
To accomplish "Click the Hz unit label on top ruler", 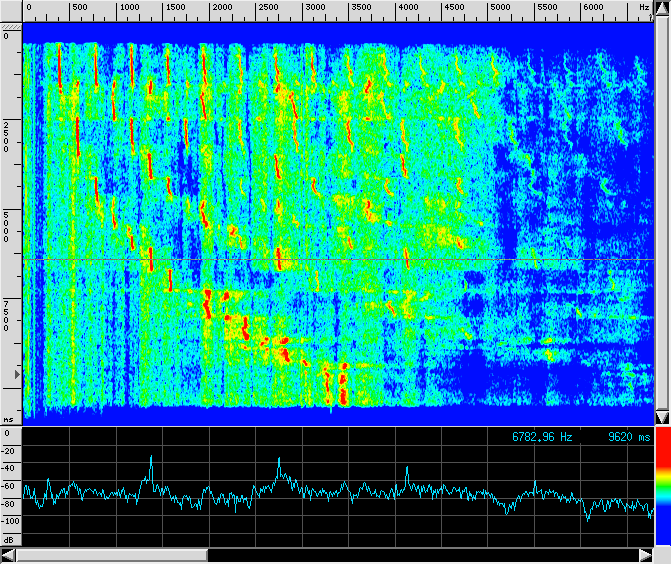I will 644,7.
